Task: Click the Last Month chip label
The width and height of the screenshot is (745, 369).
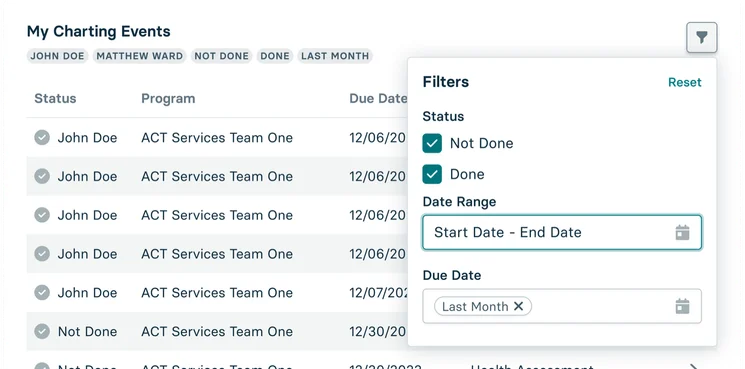Action: [475, 306]
